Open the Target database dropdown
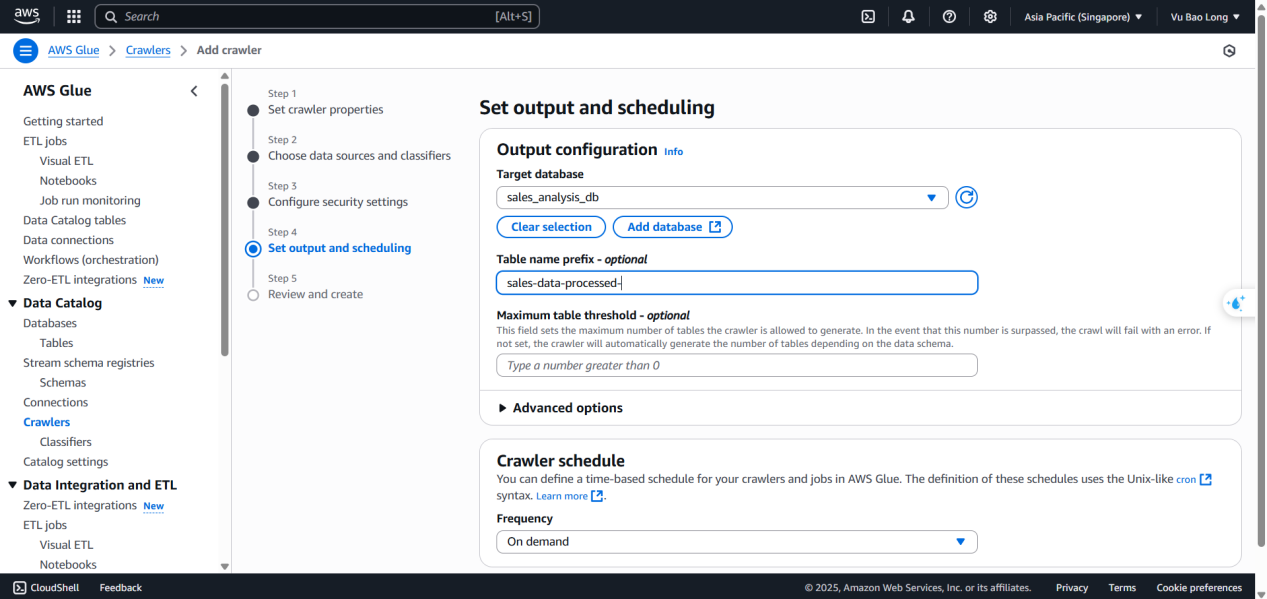The width and height of the screenshot is (1267, 599). 722,197
